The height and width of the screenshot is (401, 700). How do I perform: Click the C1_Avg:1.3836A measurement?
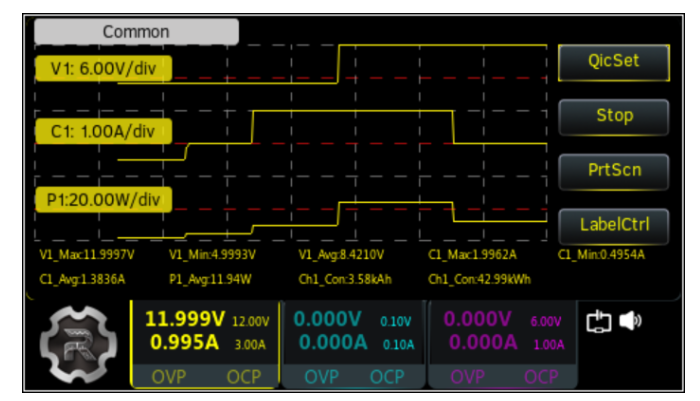coord(82,279)
